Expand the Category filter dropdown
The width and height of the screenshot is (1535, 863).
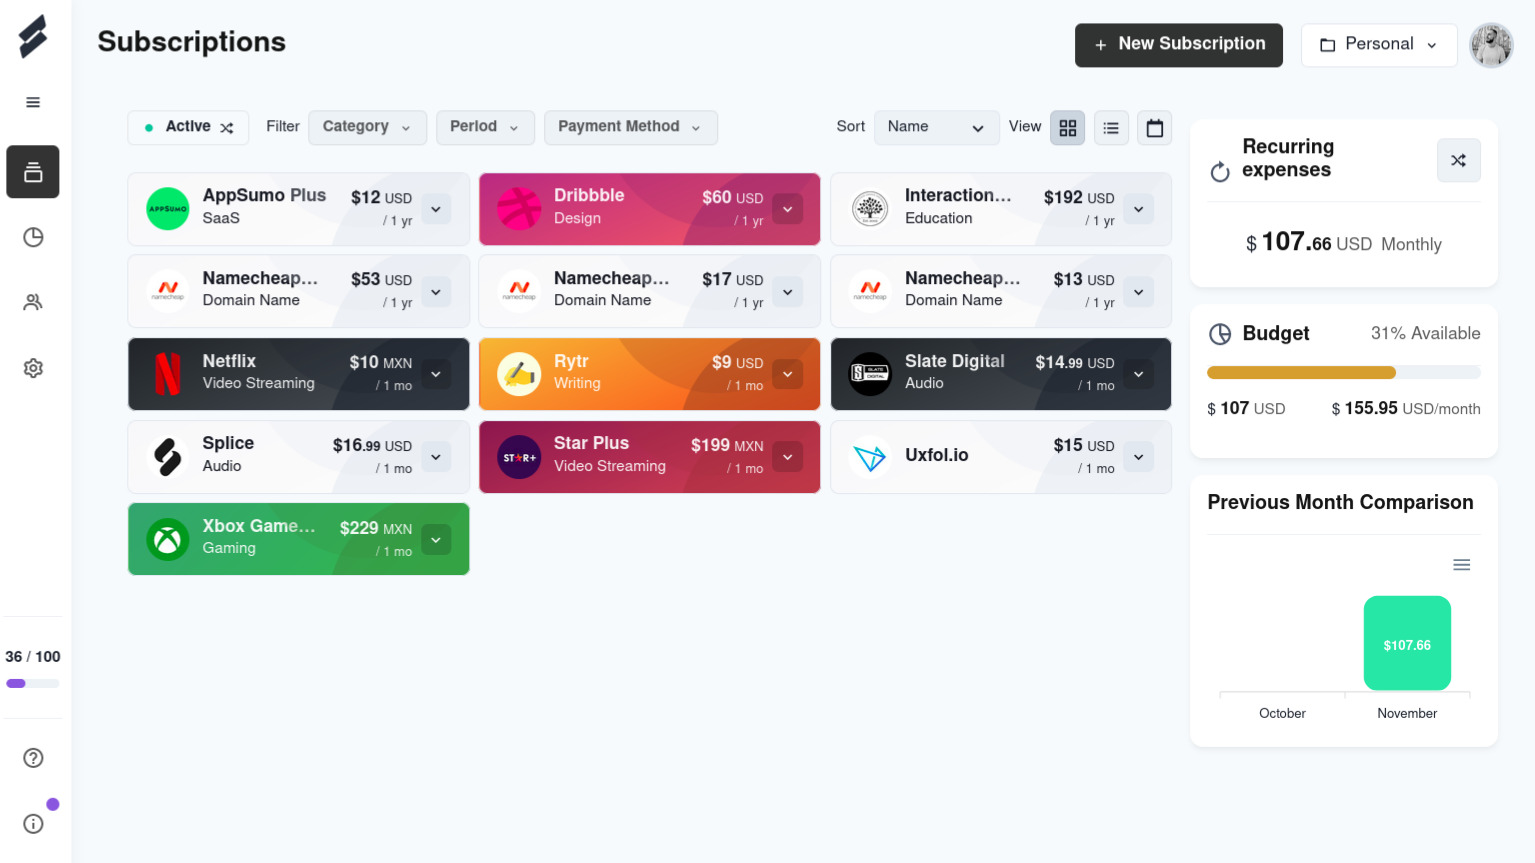tap(367, 127)
